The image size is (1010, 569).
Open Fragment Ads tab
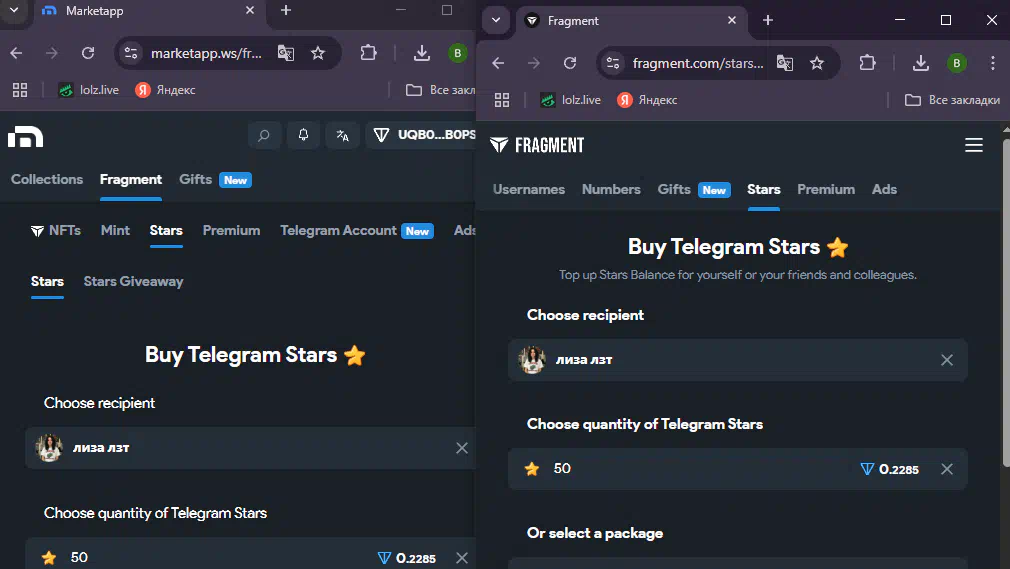[x=884, y=189]
